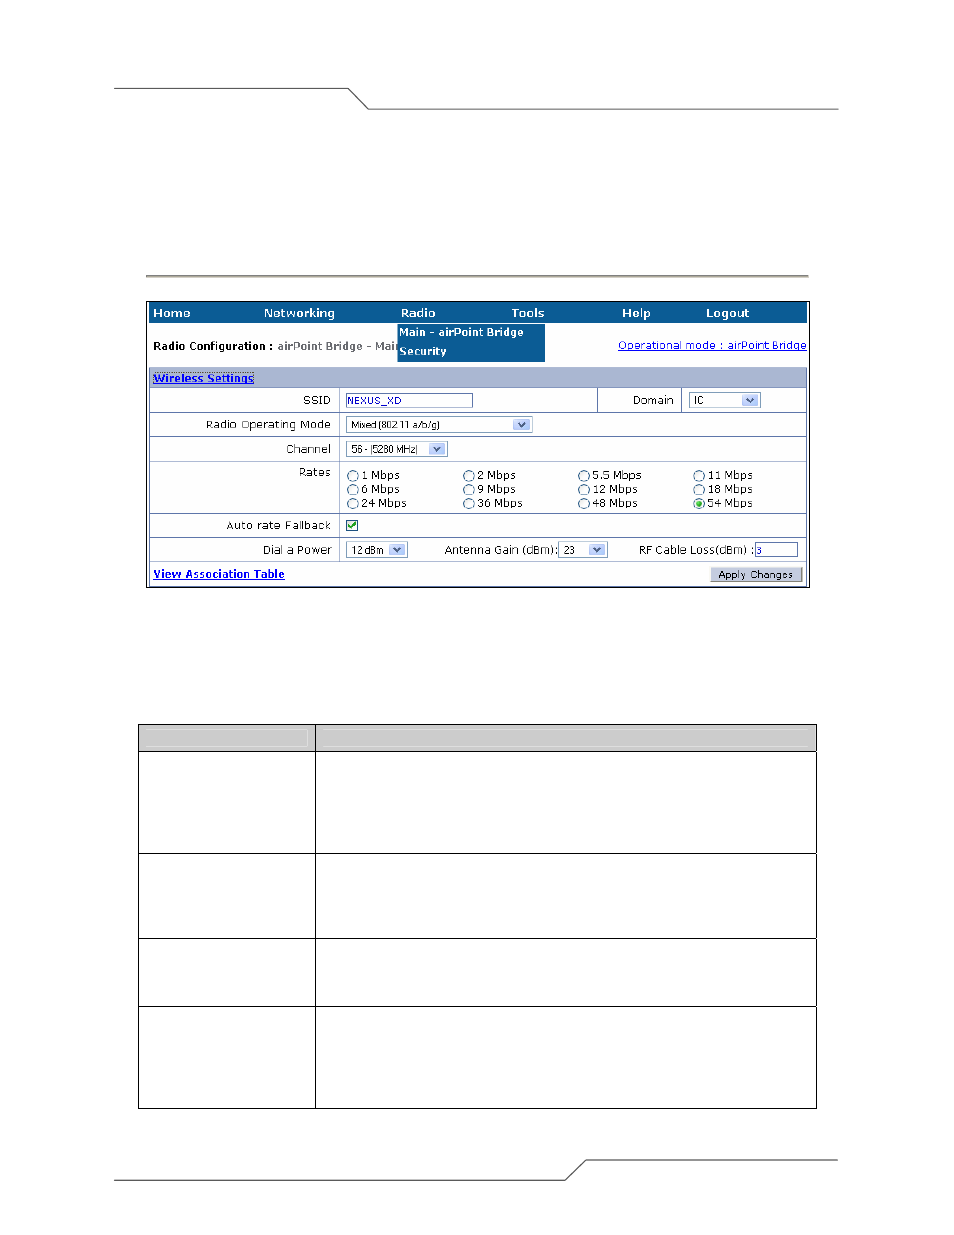Expand the Radio Operating Mode dropdown

point(439,425)
